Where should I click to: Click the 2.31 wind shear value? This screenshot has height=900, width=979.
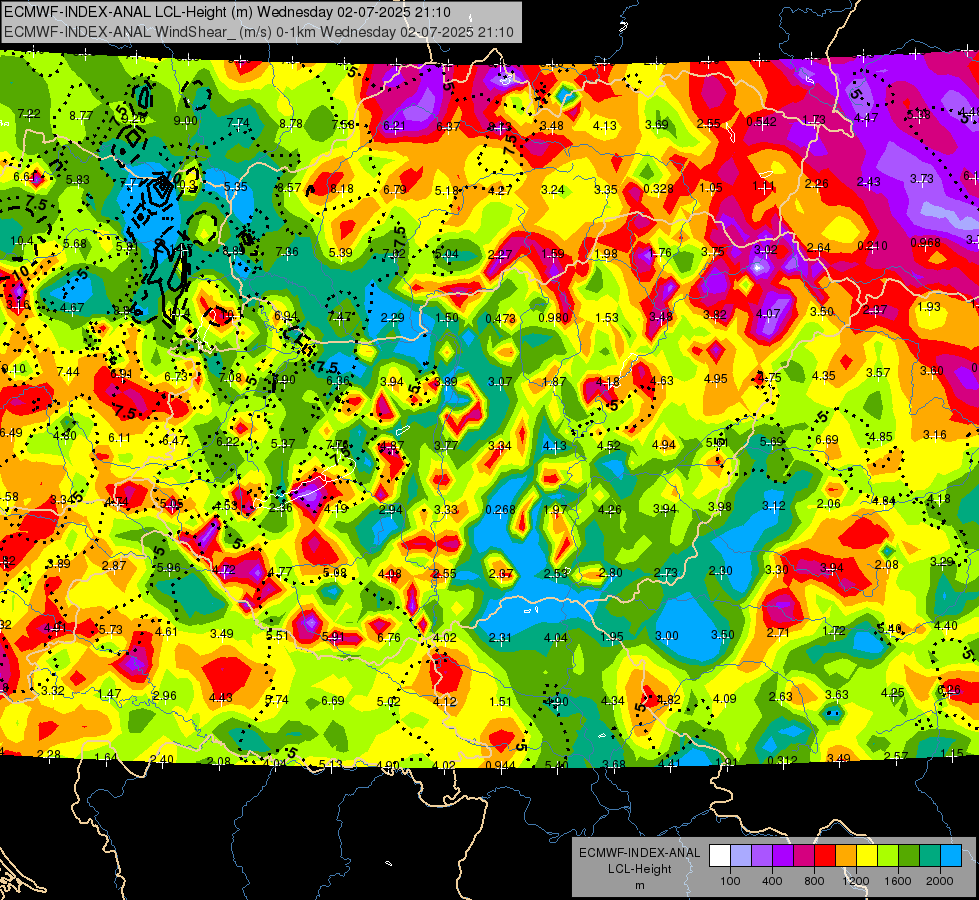click(500, 638)
